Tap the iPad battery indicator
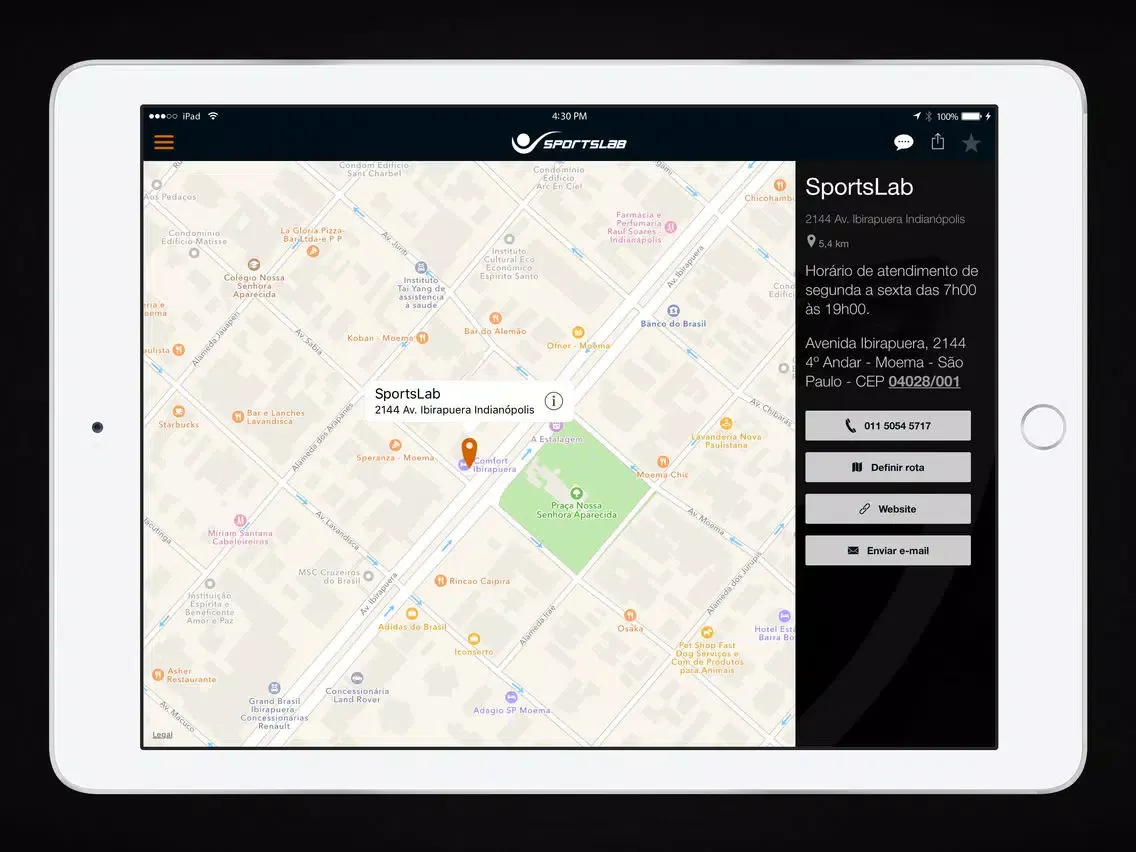Image resolution: width=1136 pixels, height=852 pixels. point(972,116)
